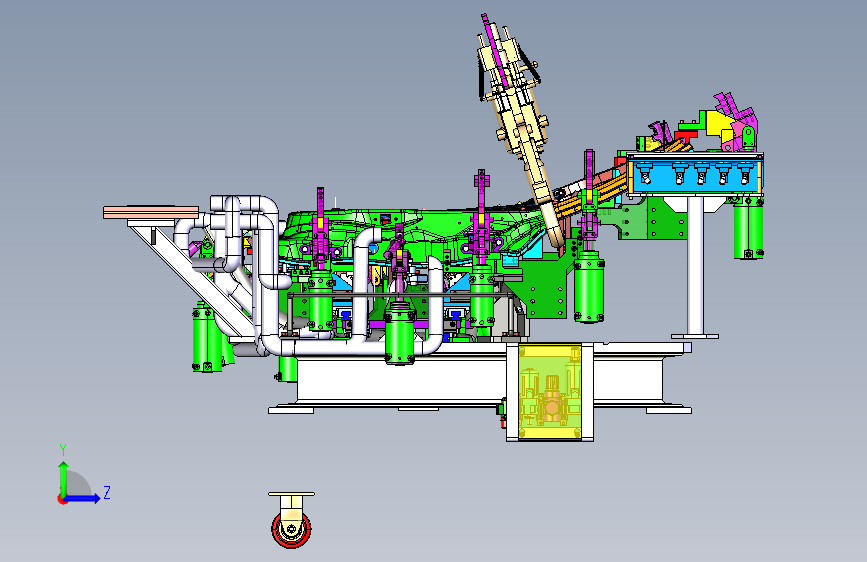This screenshot has width=867, height=562.
Task: Click the green Y axis of the triad
Action: (x=63, y=478)
